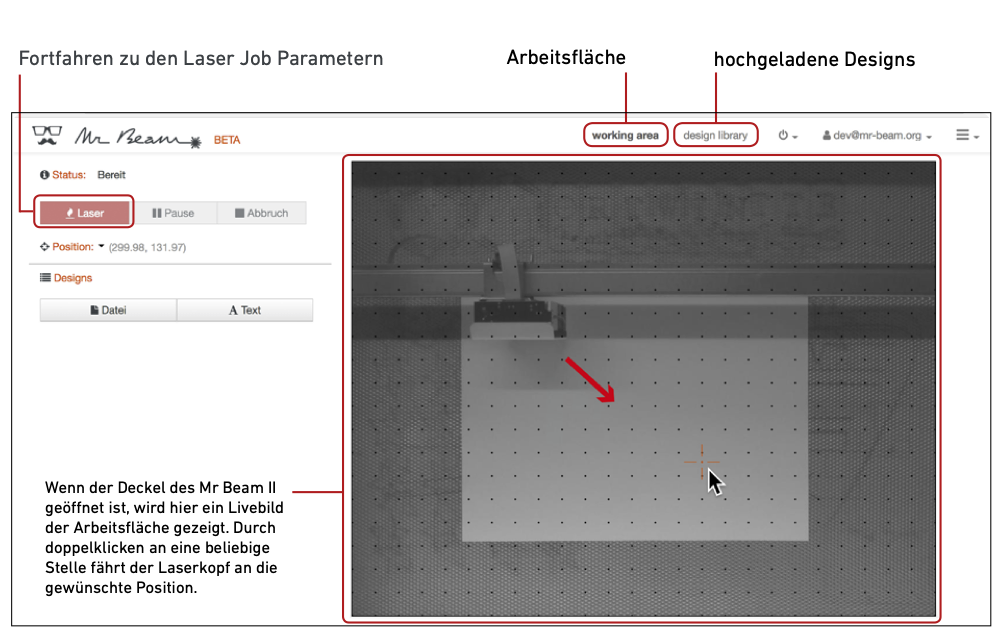This screenshot has height=638, width=1003.
Task: Click the Mr Beam handwritten brand name
Action: (x=138, y=136)
